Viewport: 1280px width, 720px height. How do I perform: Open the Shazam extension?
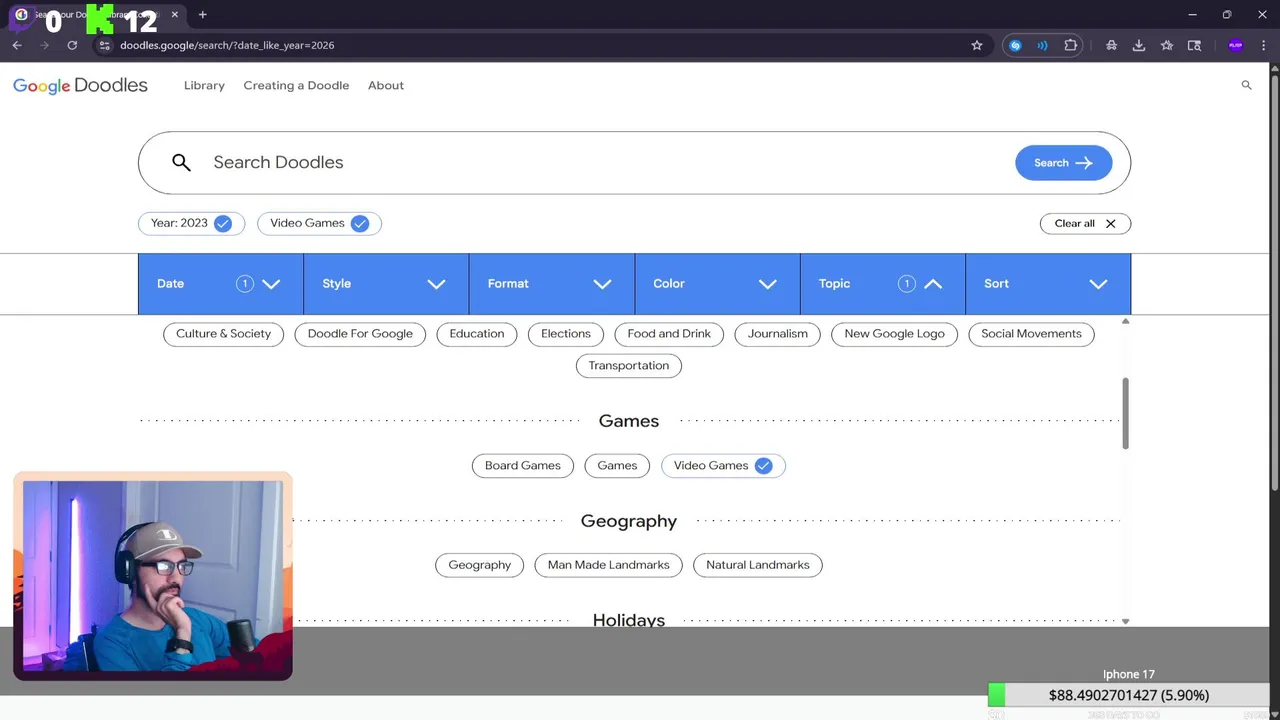pos(1015,45)
